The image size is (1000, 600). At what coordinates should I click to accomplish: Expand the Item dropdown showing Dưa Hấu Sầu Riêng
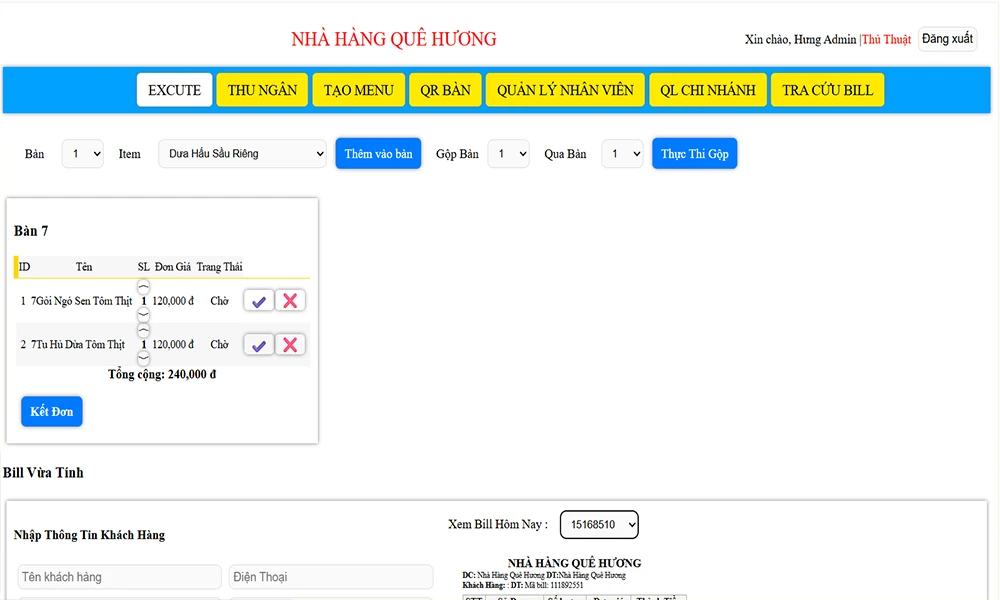[x=242, y=154]
